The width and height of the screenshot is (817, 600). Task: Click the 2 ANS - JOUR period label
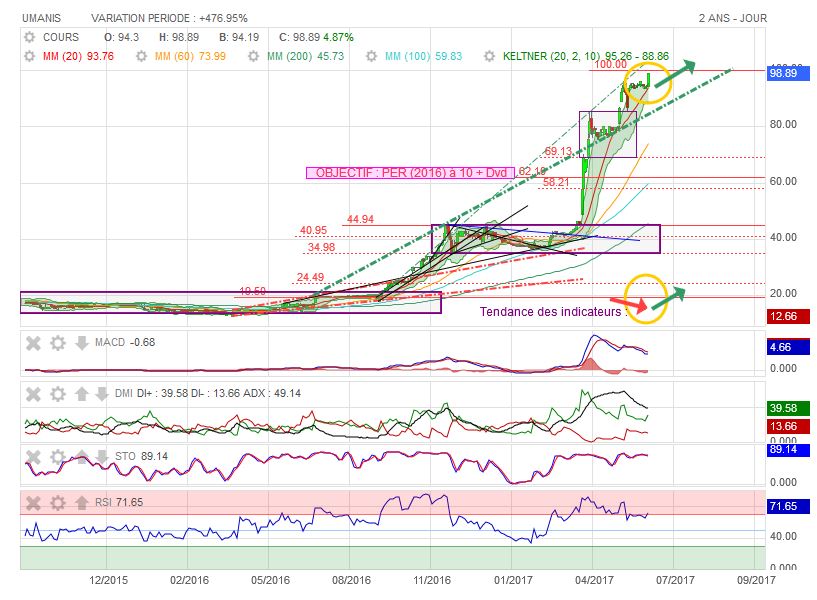pyautogui.click(x=733, y=18)
